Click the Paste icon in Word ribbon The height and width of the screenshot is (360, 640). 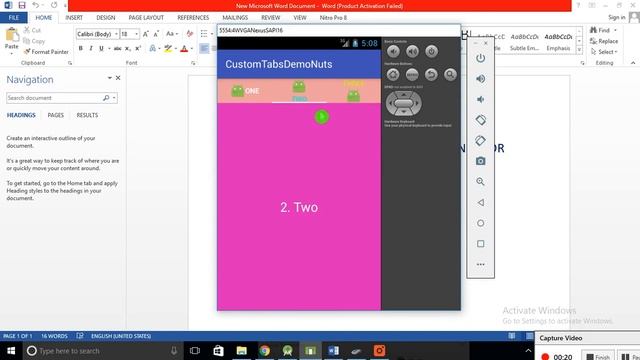[11, 36]
